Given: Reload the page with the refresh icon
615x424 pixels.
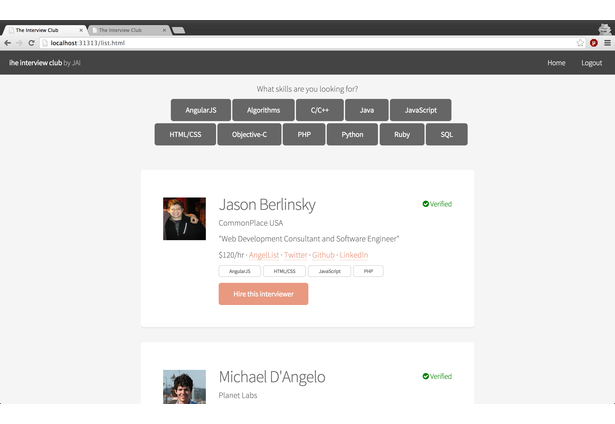Looking at the screenshot, I should click(31, 43).
